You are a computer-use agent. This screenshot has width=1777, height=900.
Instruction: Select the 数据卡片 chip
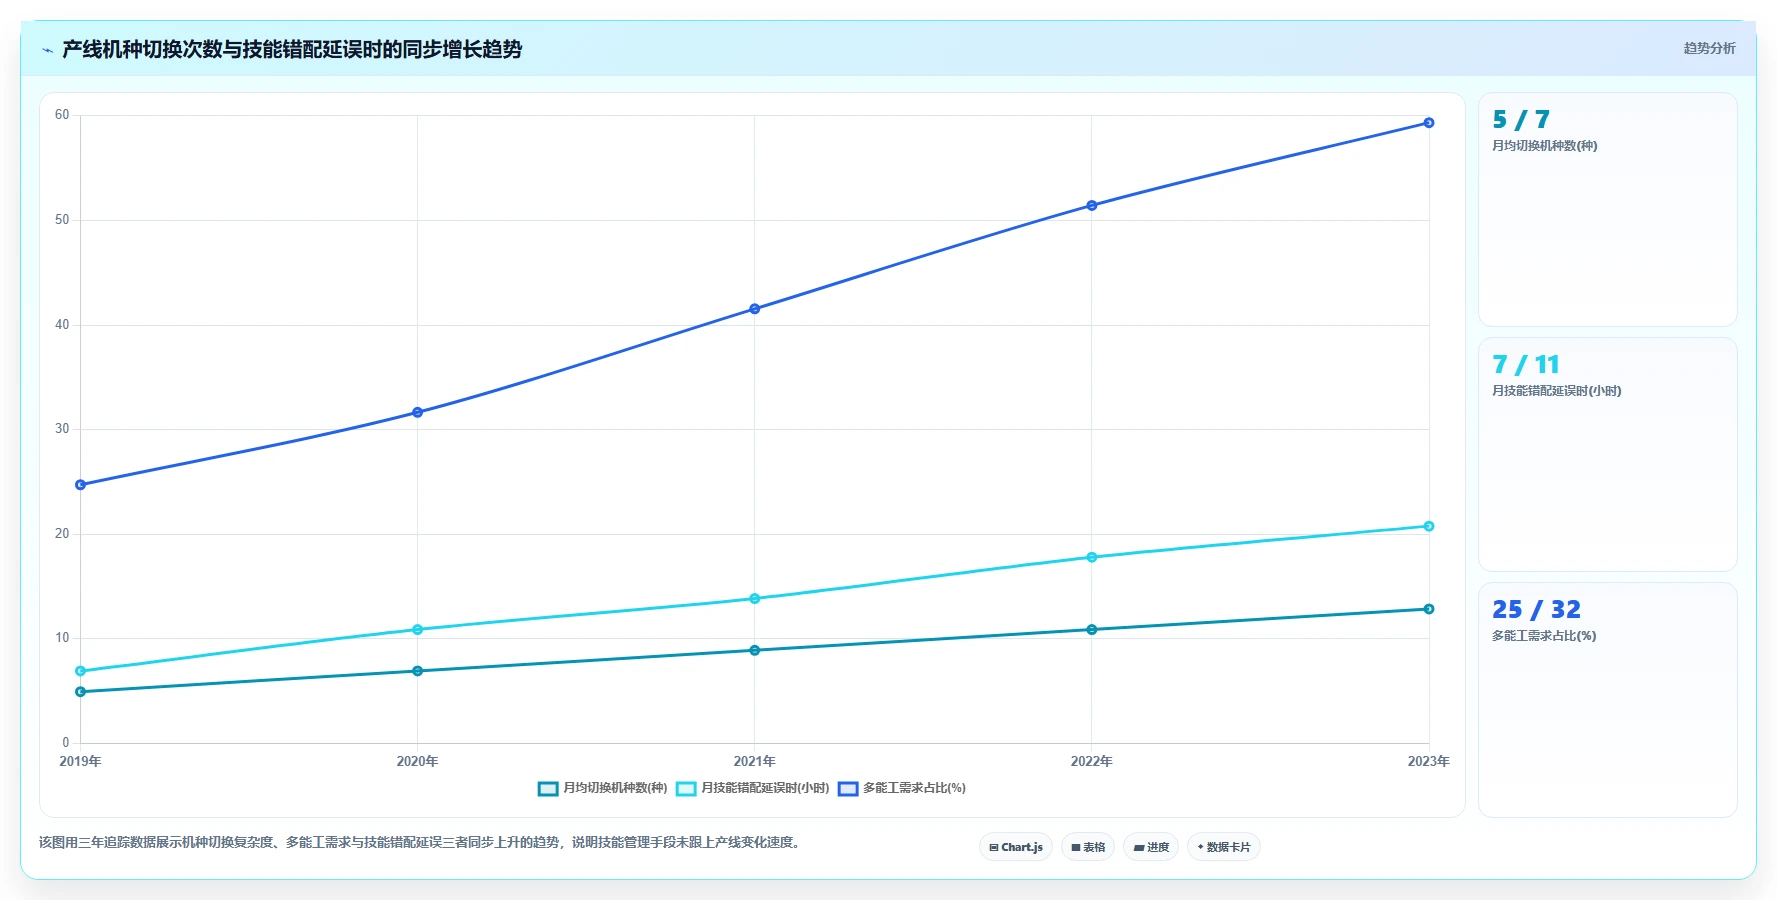[x=1224, y=847]
